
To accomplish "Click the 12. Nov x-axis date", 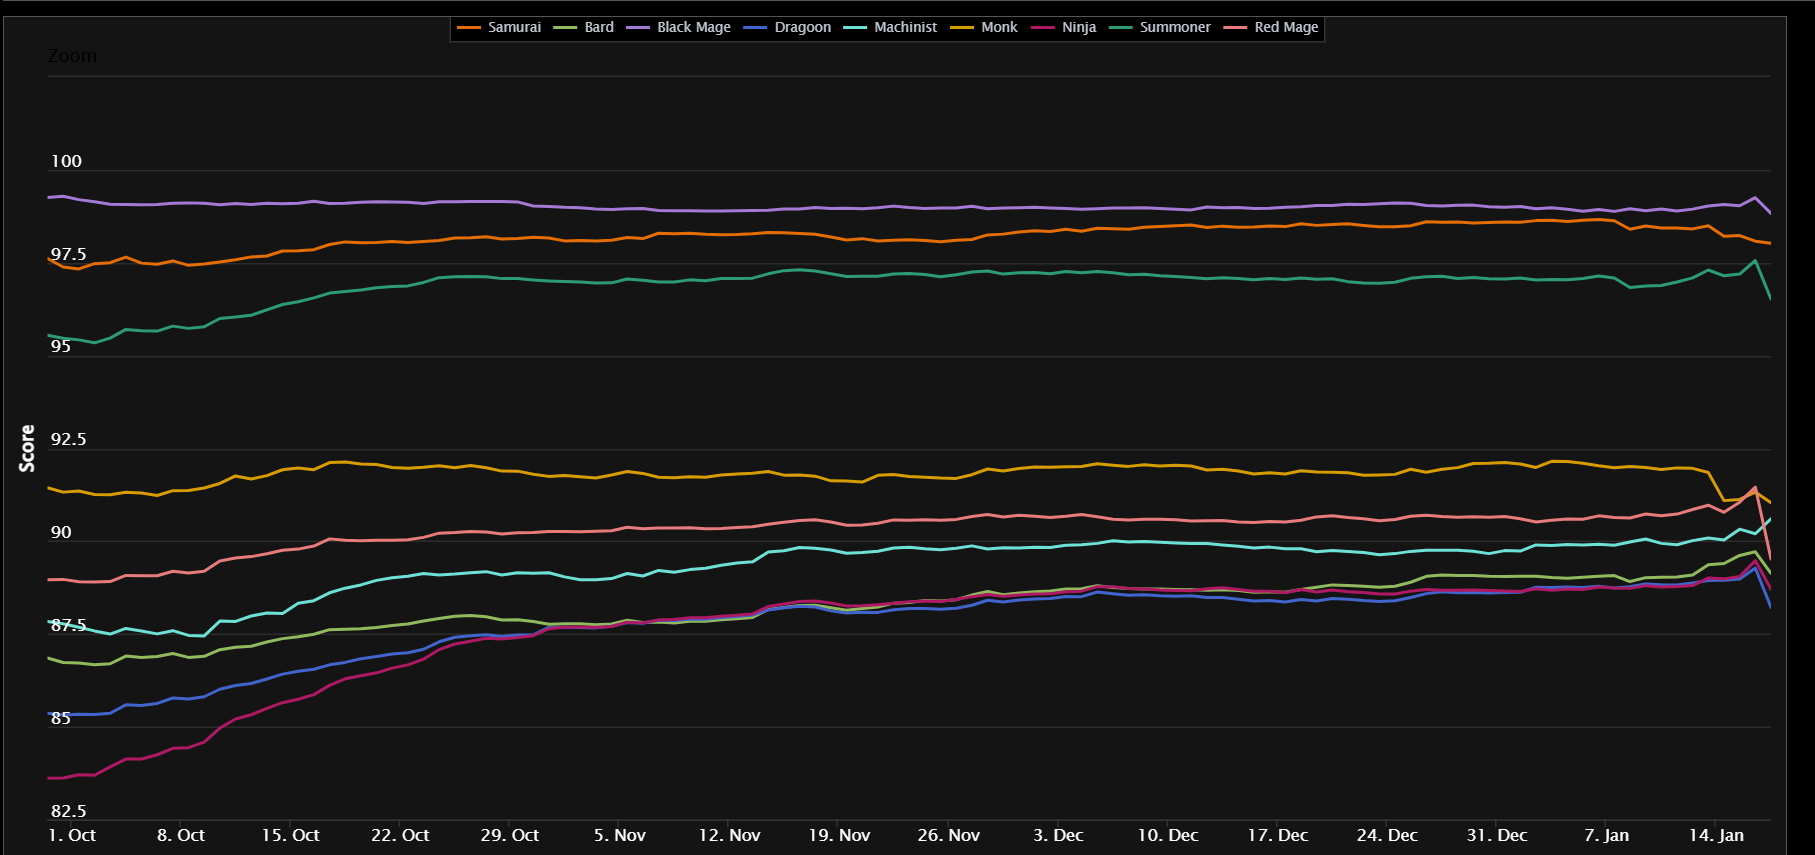I will (730, 835).
